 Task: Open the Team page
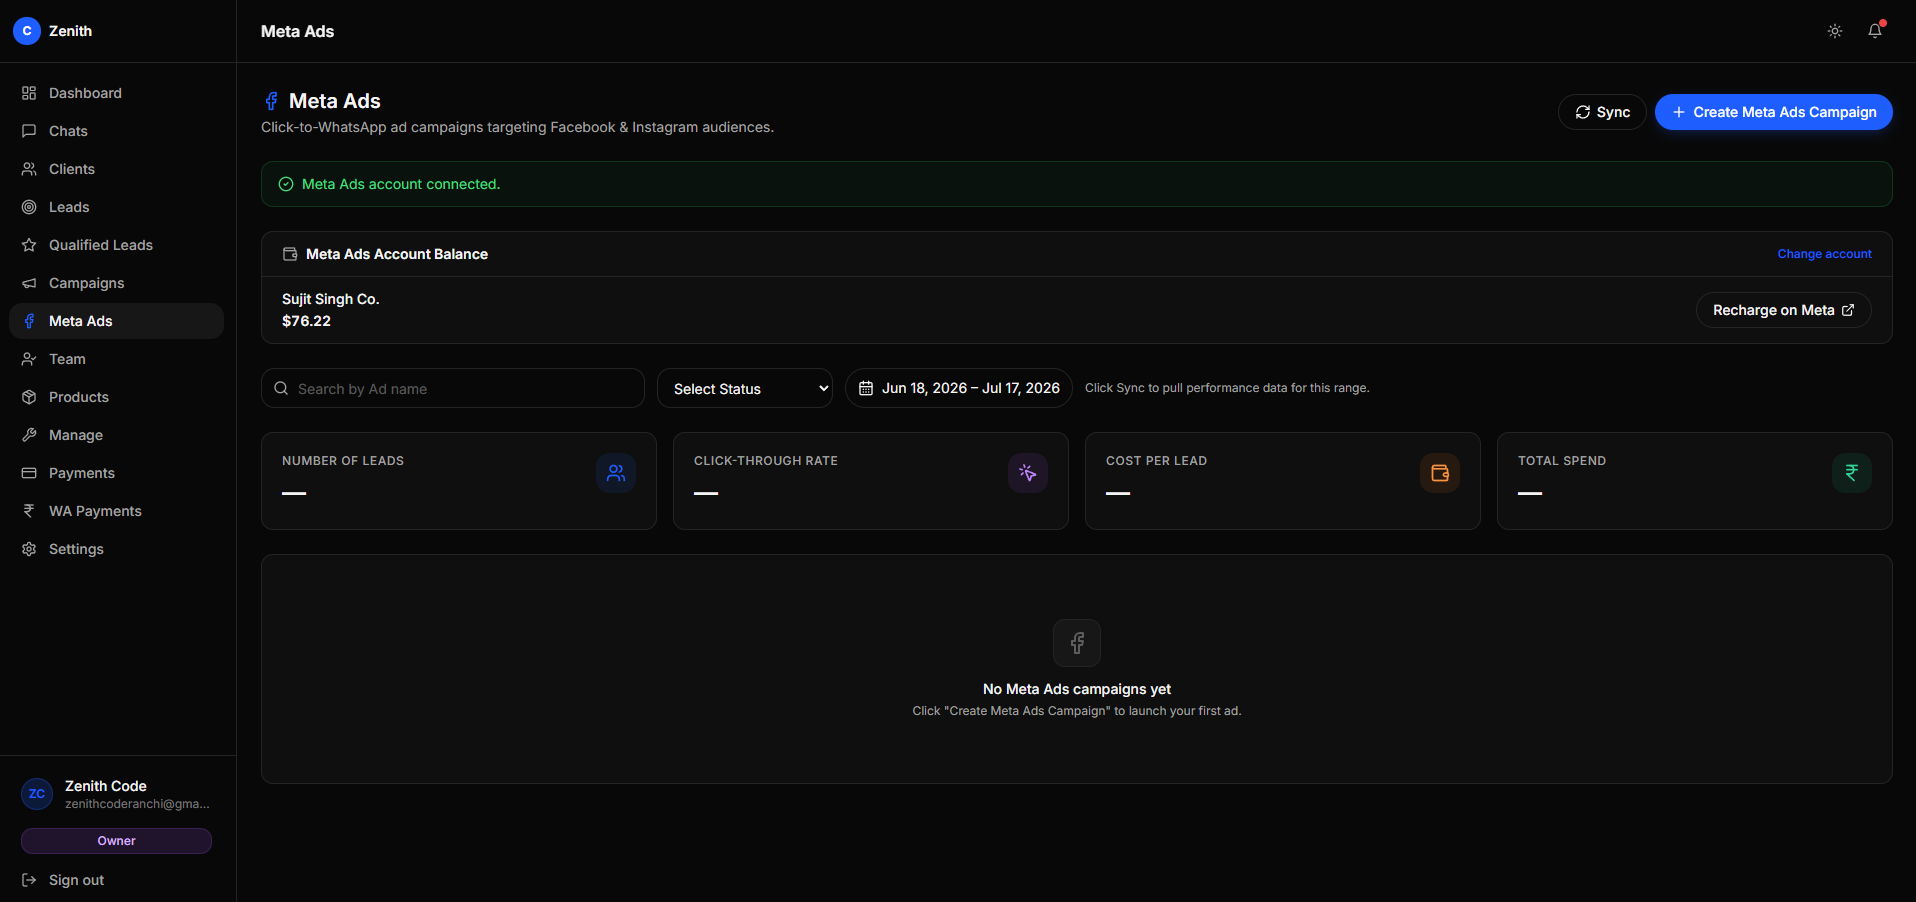pyautogui.click(x=116, y=359)
